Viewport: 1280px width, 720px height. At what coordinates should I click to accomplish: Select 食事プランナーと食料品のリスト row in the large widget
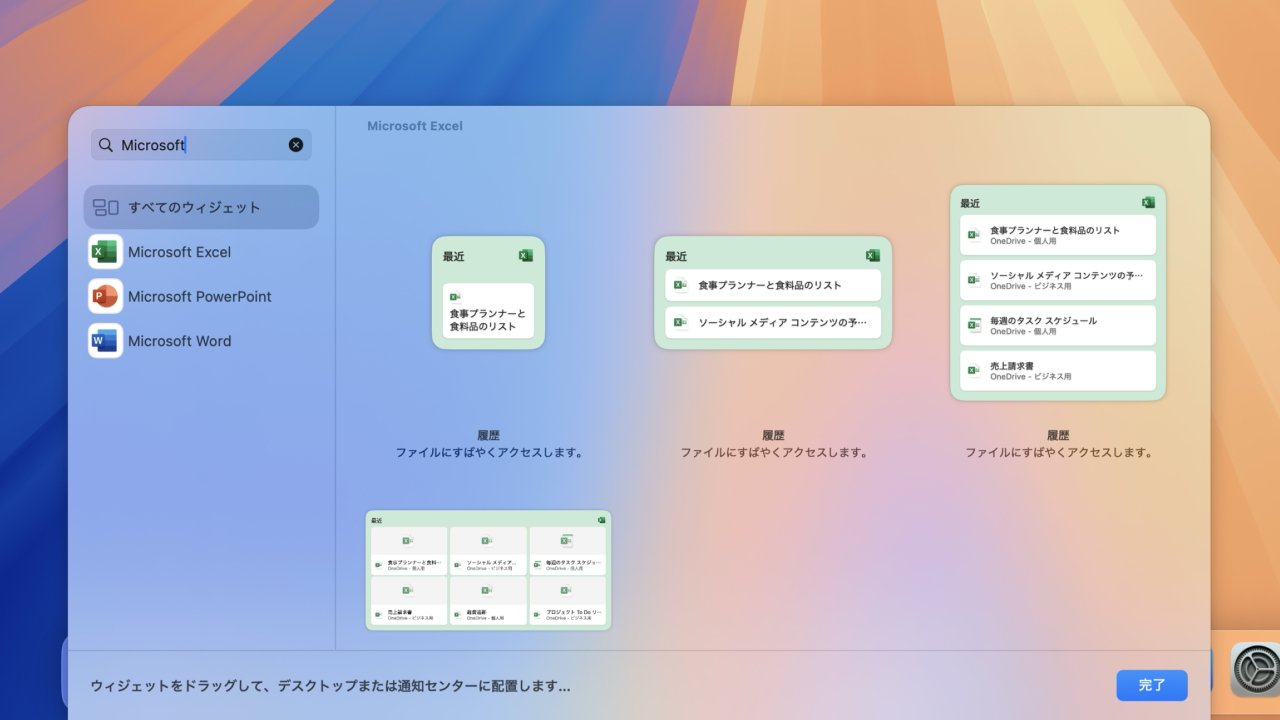1058,235
